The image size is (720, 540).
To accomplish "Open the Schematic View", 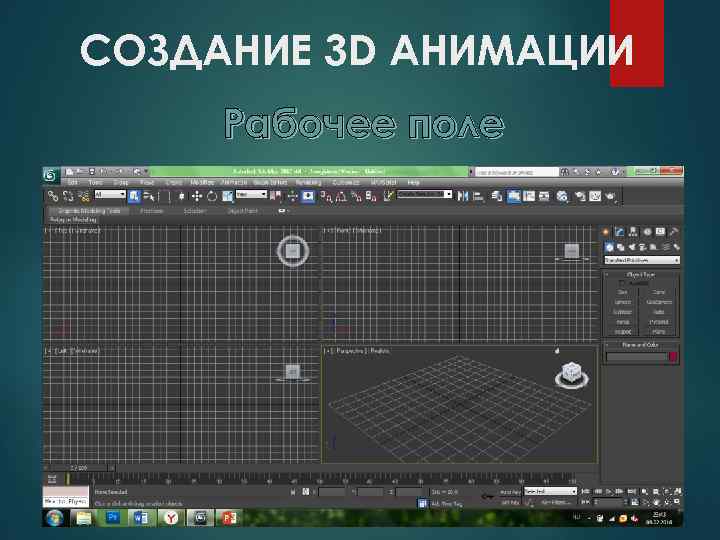I will pyautogui.click(x=544, y=197).
